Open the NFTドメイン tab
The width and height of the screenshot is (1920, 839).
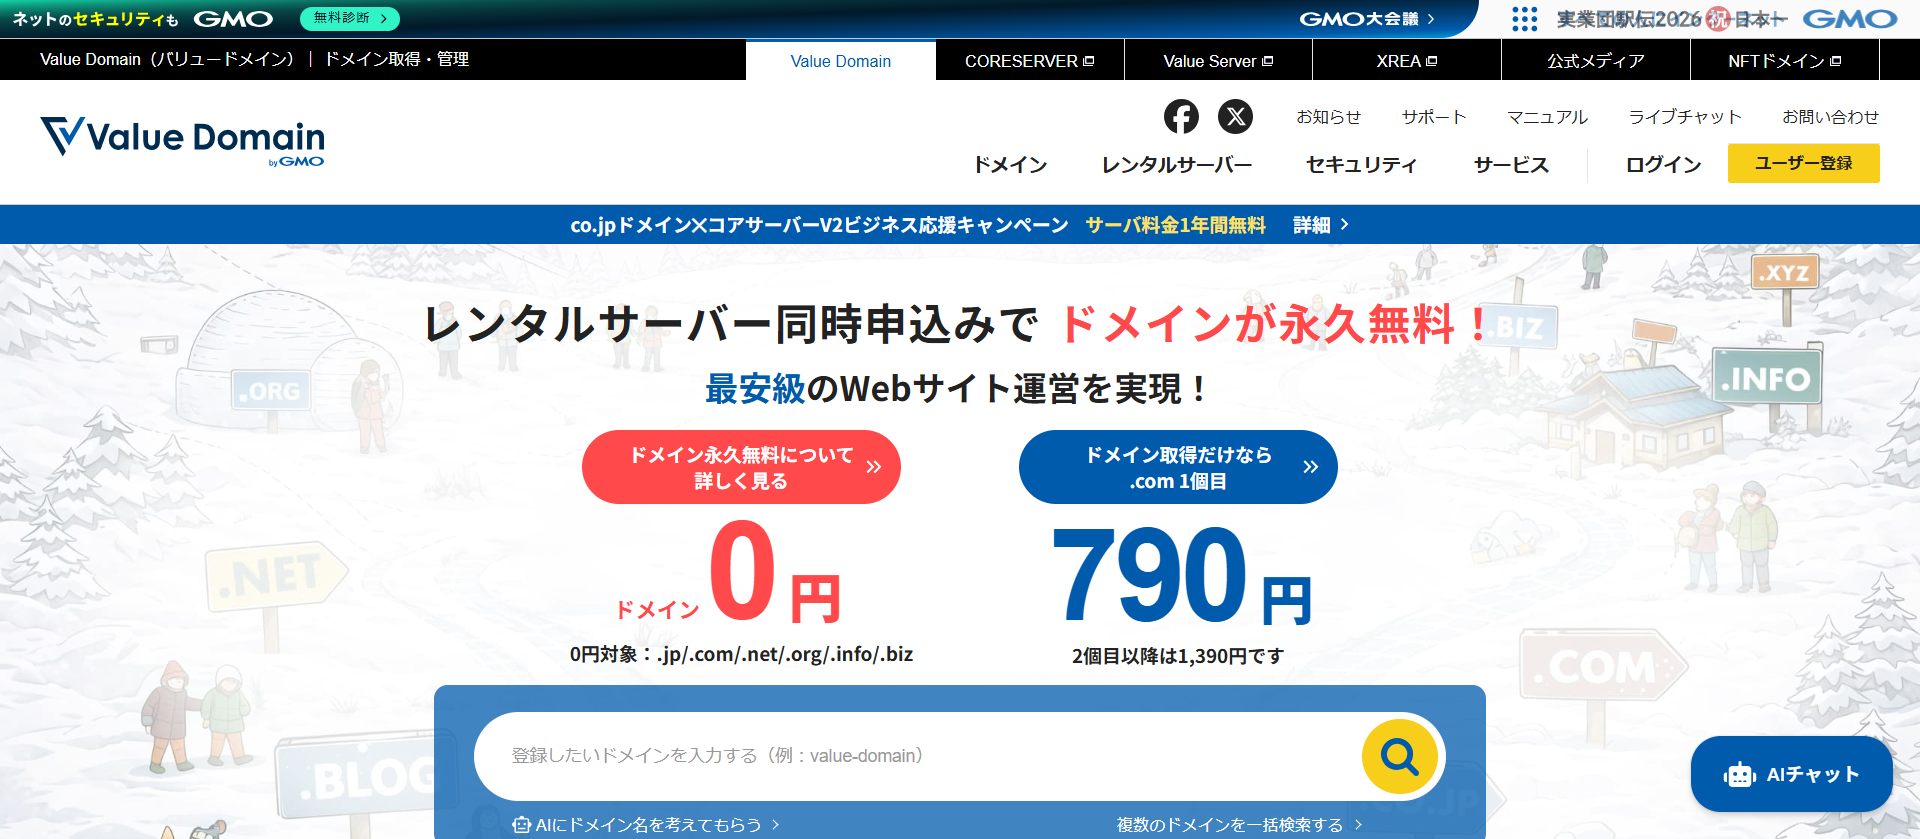click(1785, 61)
